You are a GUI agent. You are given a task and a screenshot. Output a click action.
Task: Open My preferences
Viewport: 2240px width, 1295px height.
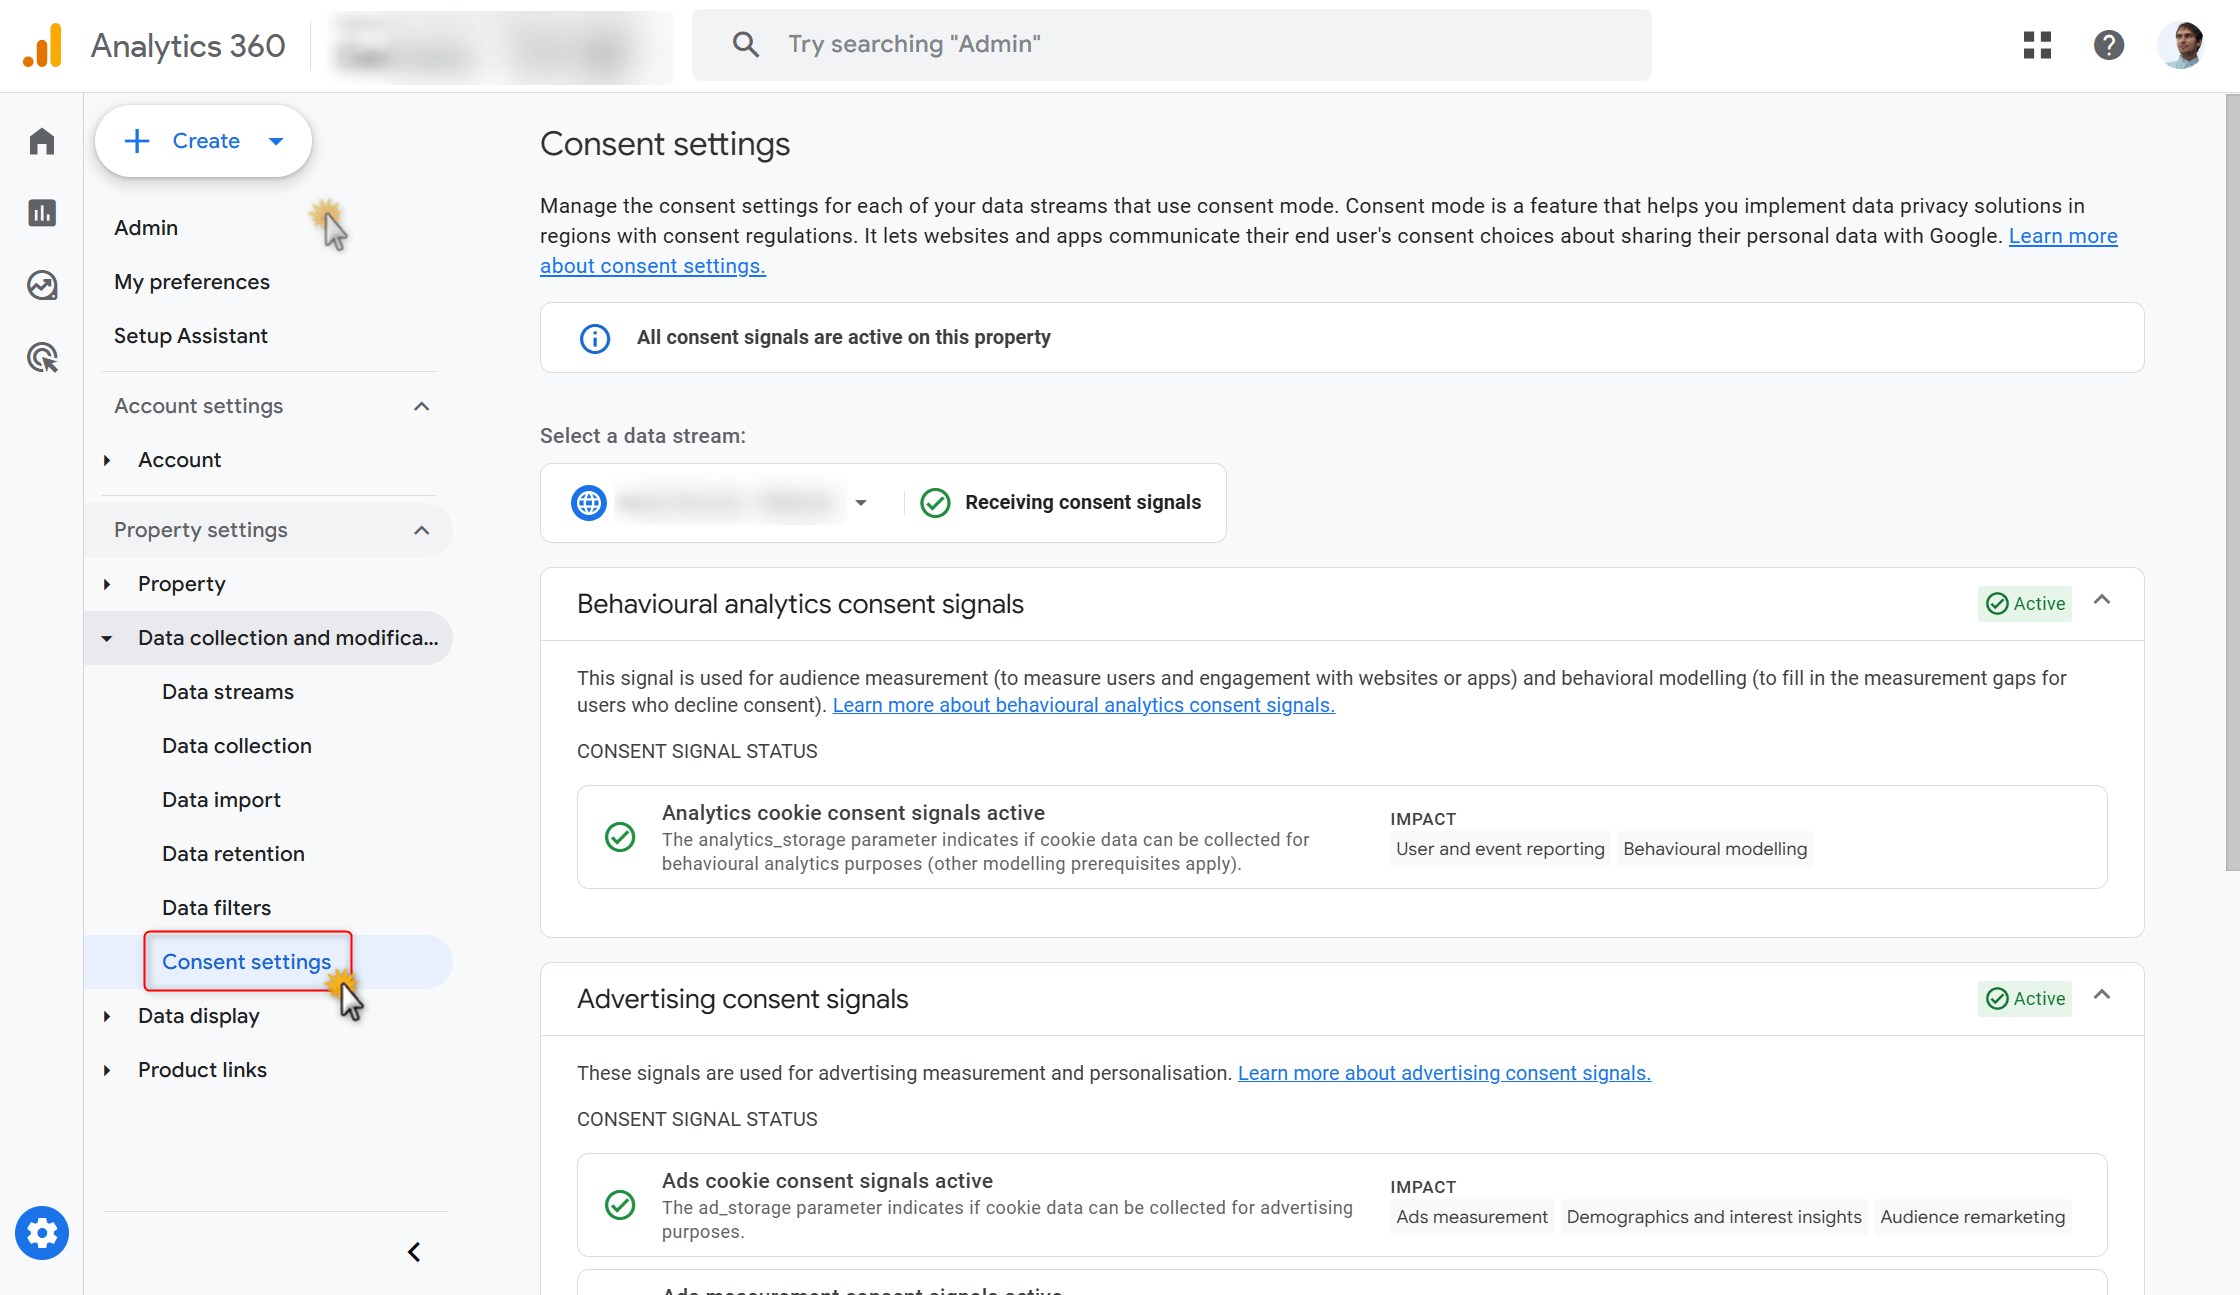pyautogui.click(x=192, y=282)
